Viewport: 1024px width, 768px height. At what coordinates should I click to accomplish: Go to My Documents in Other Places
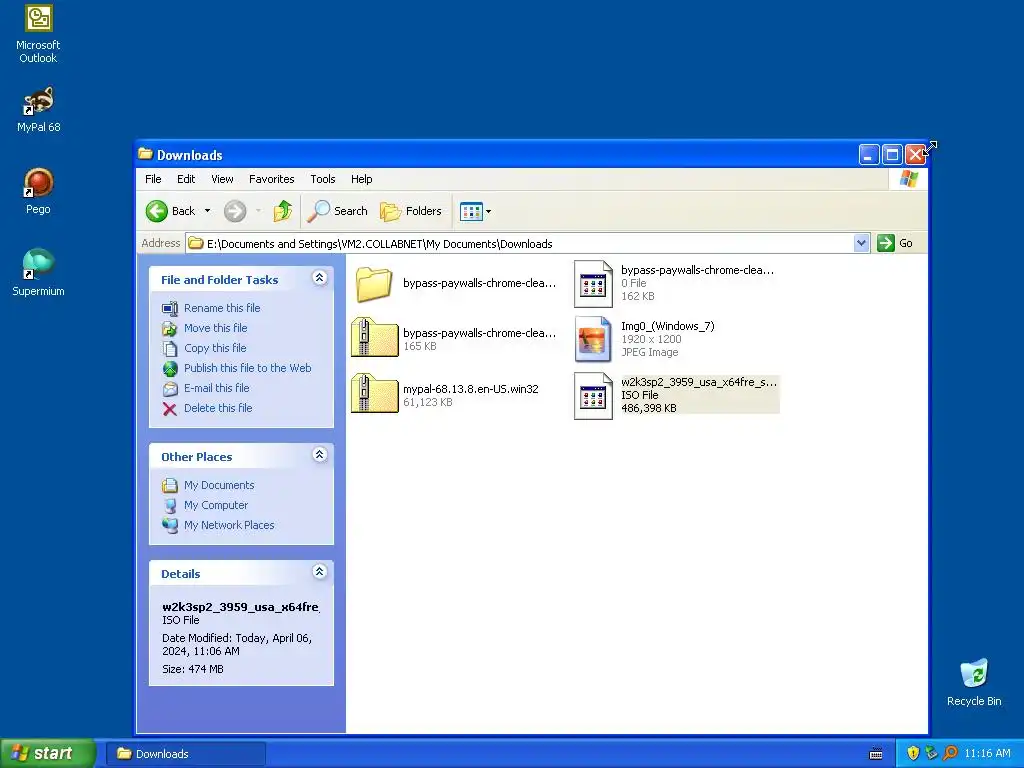click(219, 485)
